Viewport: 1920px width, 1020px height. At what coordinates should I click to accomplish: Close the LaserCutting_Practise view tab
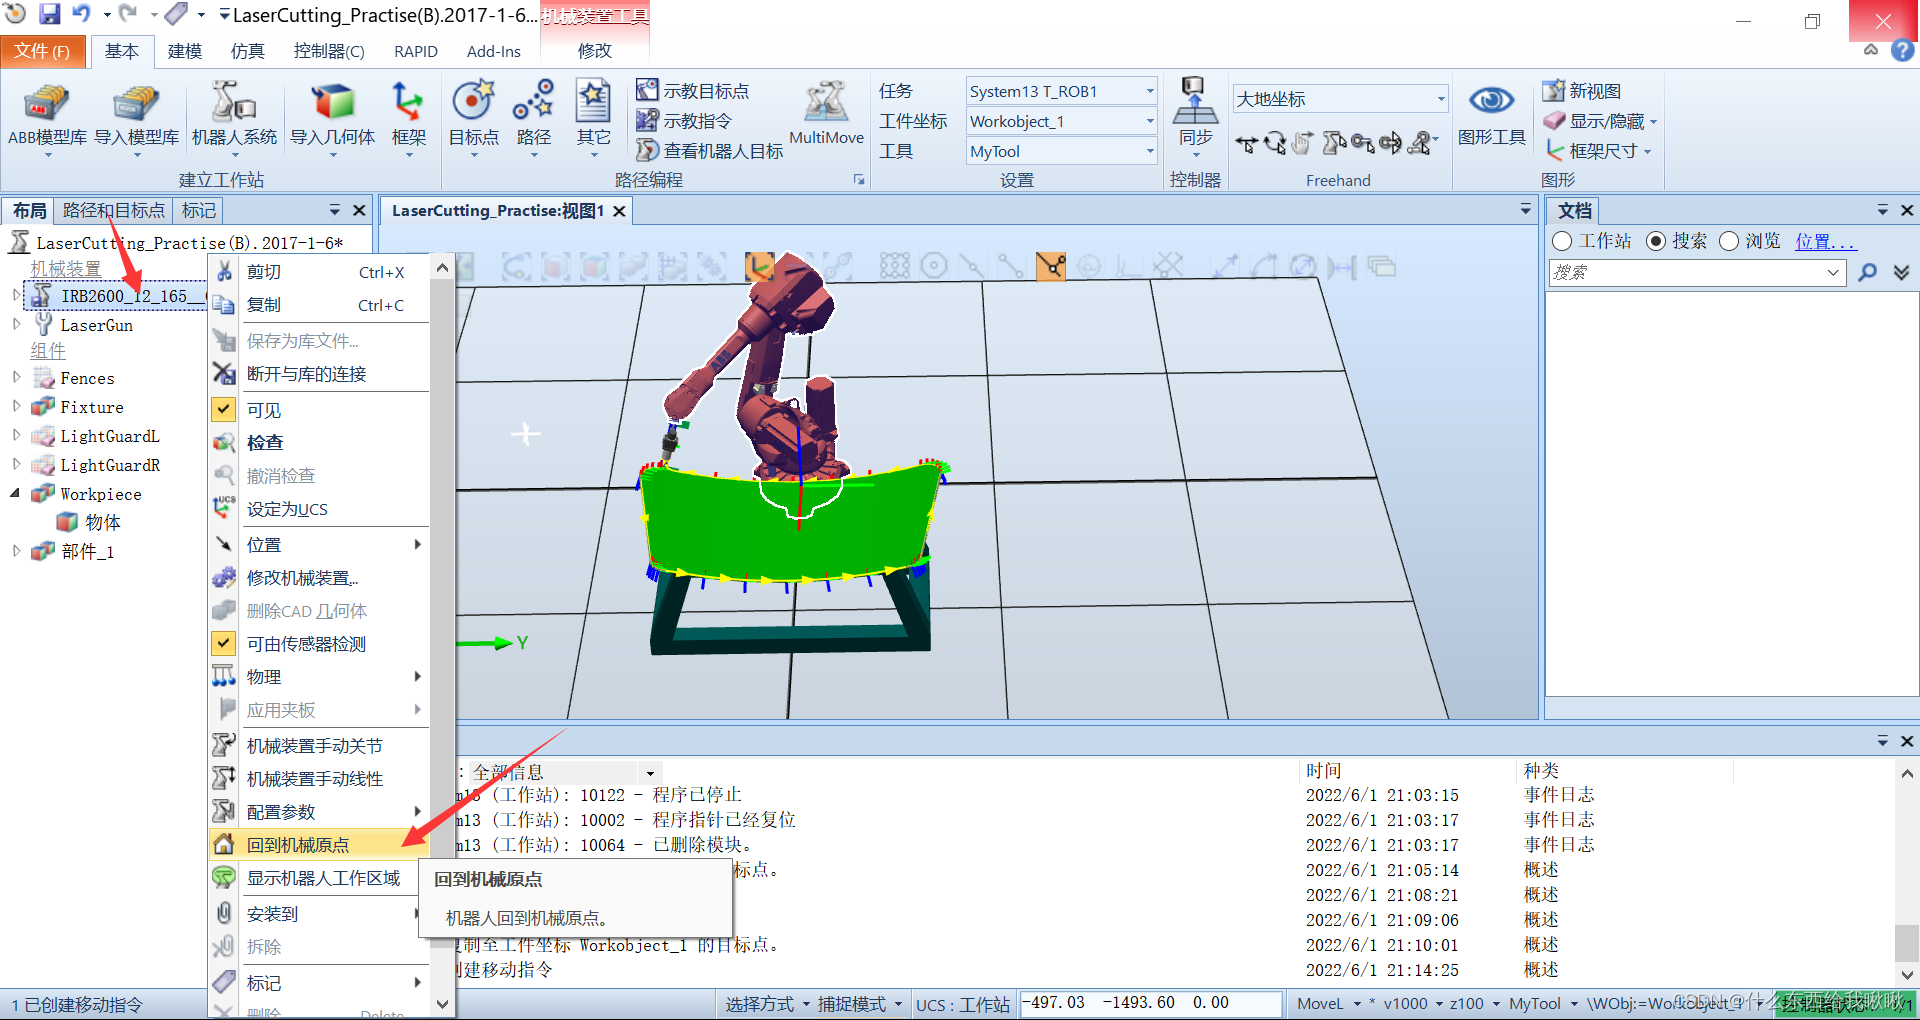(620, 211)
